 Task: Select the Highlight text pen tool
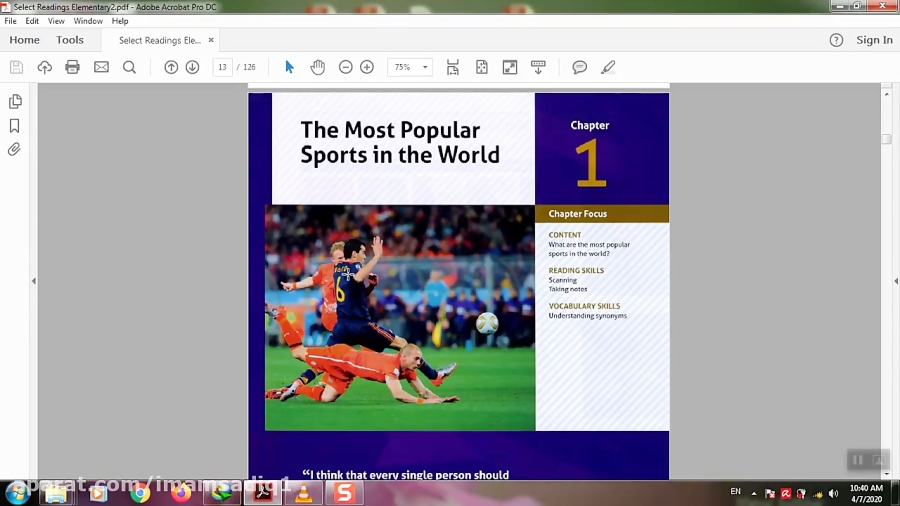[608, 67]
